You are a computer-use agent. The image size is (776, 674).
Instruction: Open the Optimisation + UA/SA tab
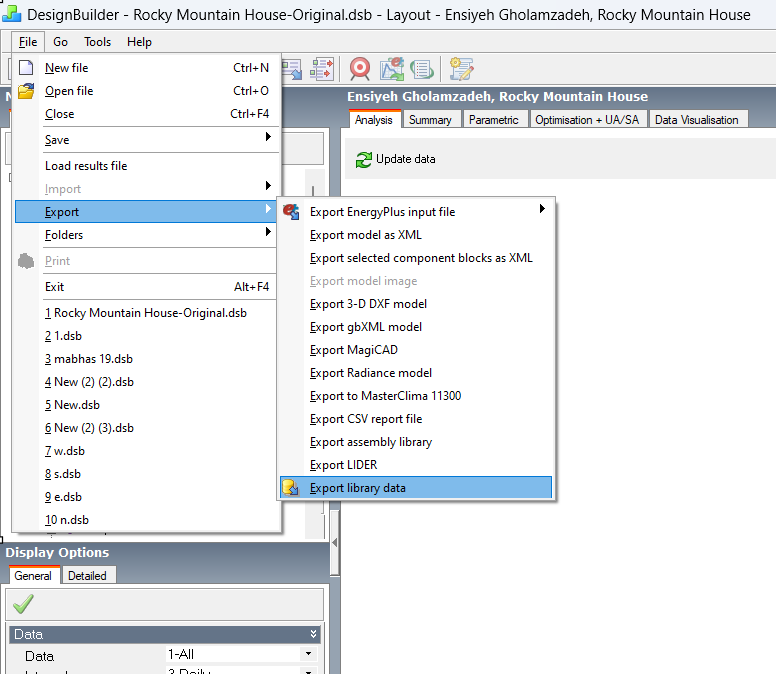[x=587, y=120]
